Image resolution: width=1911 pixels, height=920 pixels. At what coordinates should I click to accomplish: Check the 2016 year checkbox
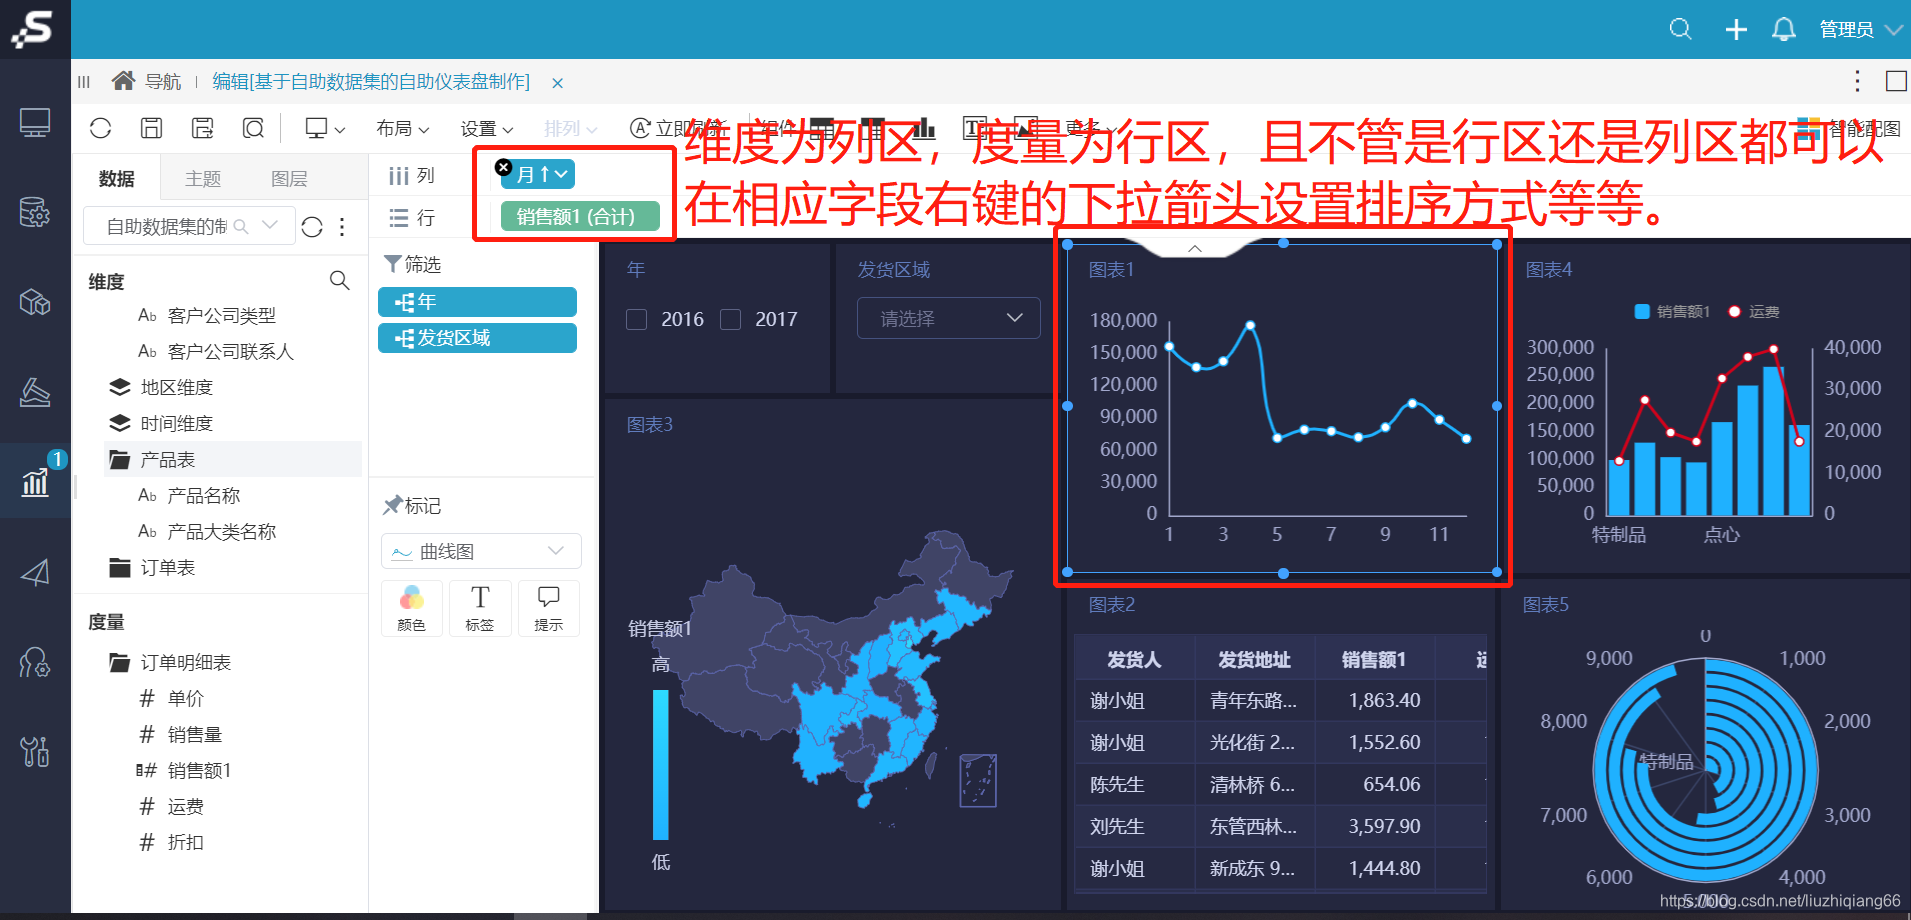click(x=636, y=319)
